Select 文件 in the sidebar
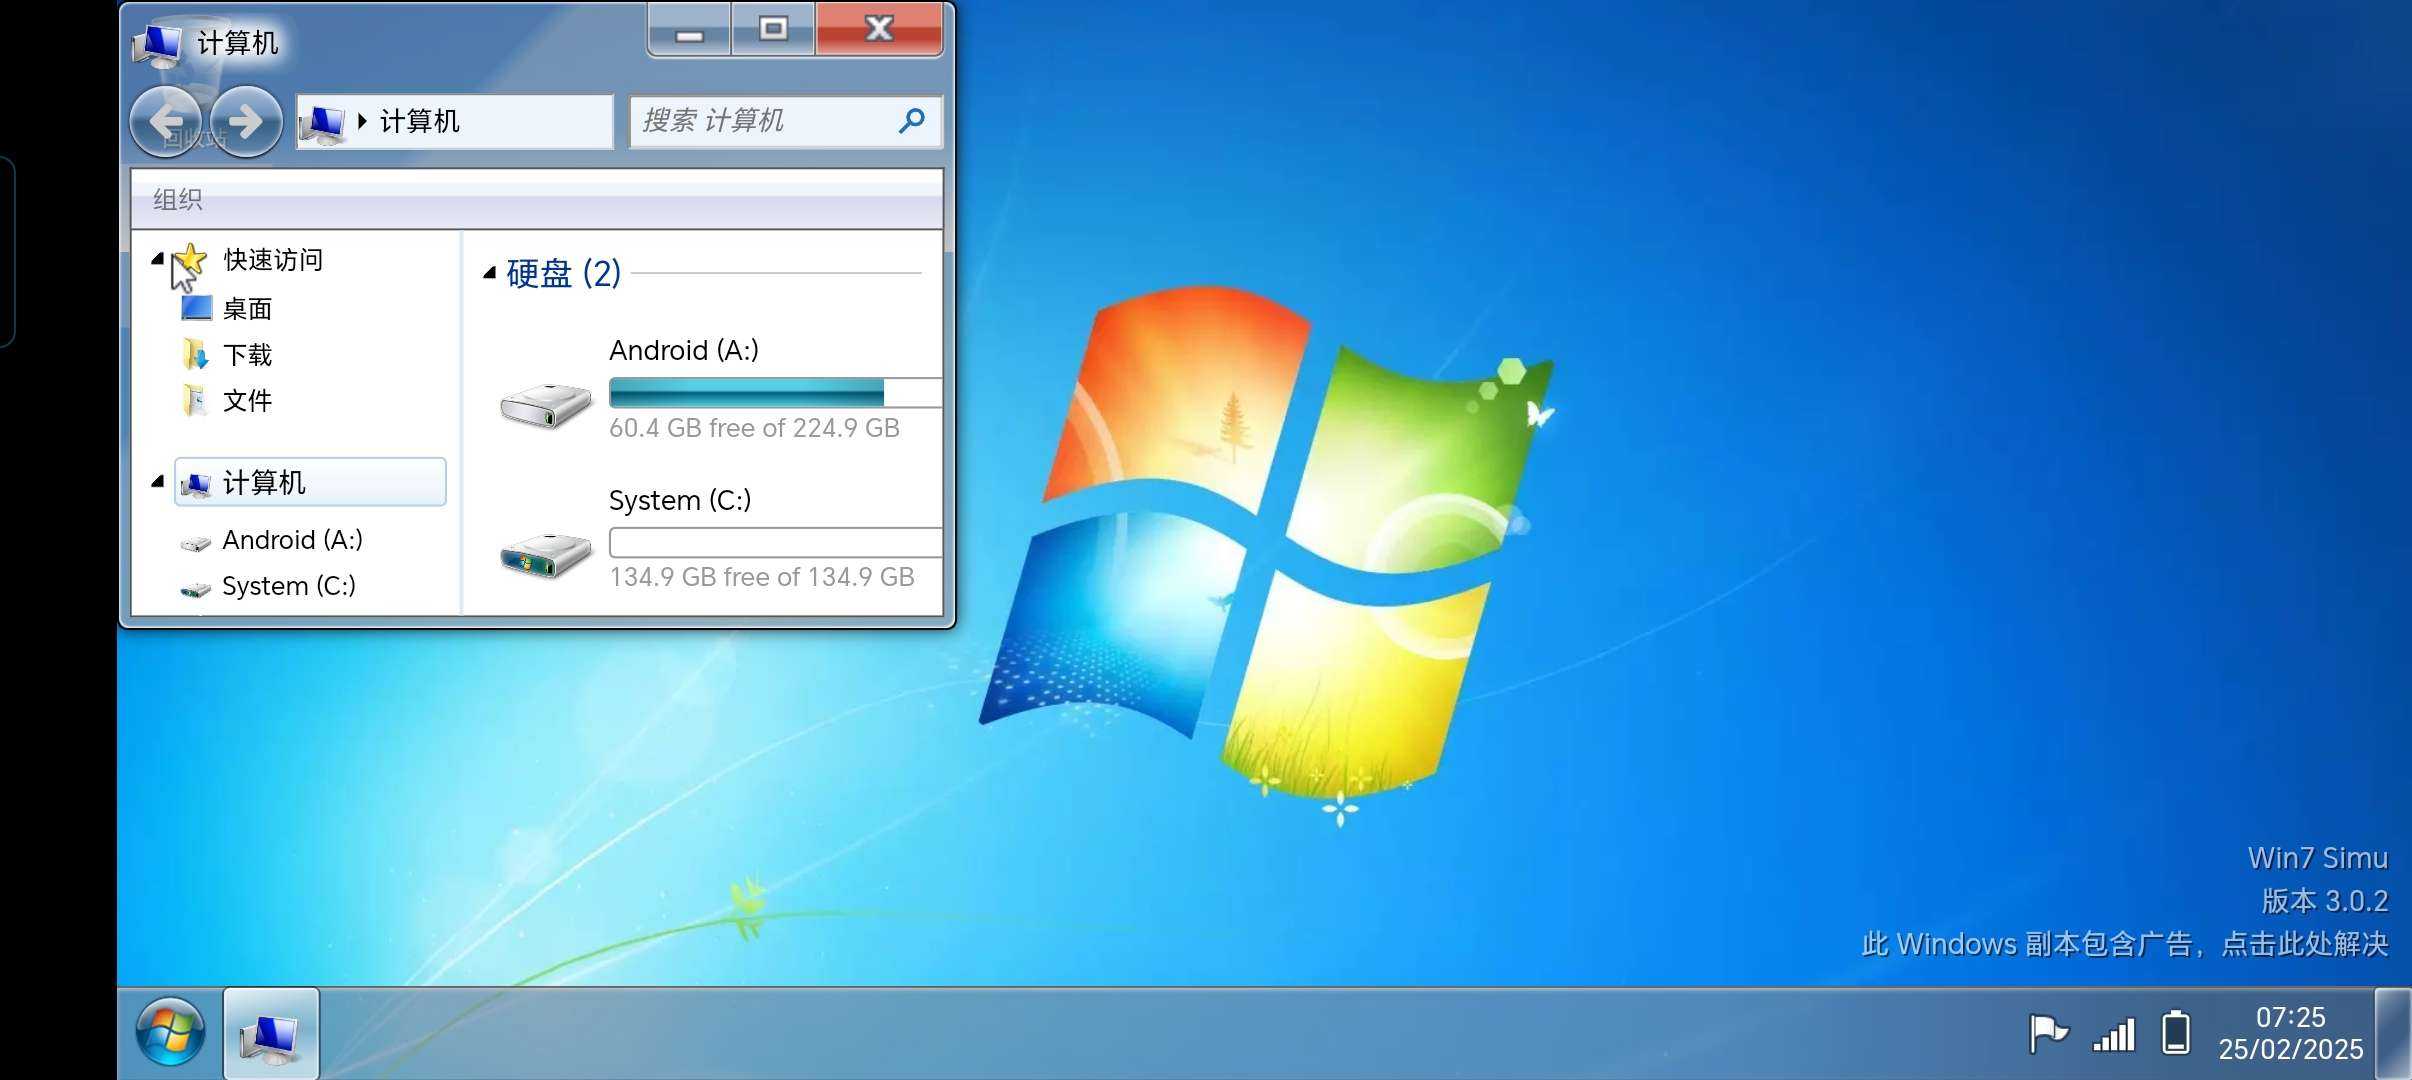This screenshot has width=2412, height=1080. (x=247, y=401)
